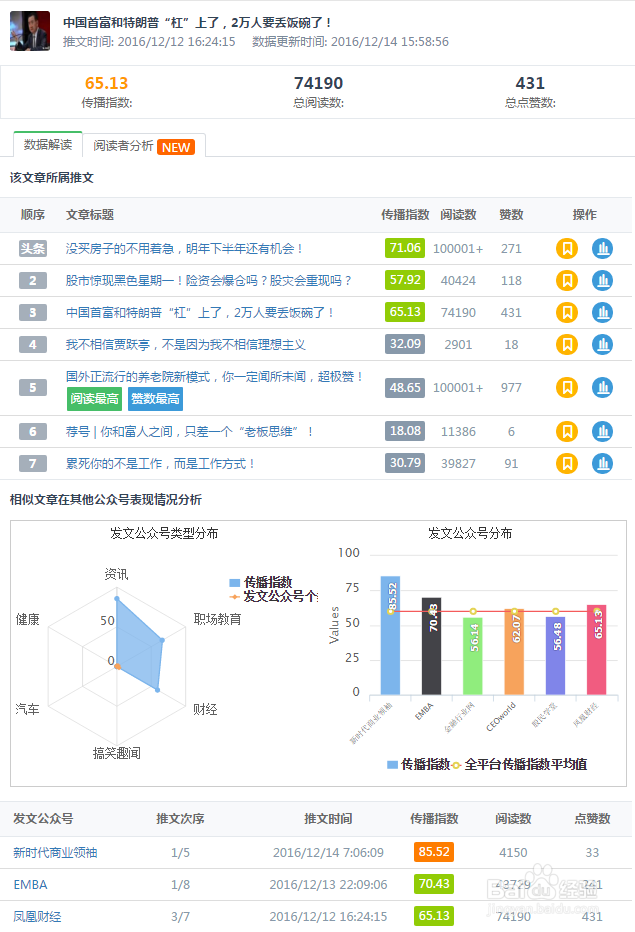
Task: Click the 阅读最高 green badge
Action: pyautogui.click(x=95, y=399)
